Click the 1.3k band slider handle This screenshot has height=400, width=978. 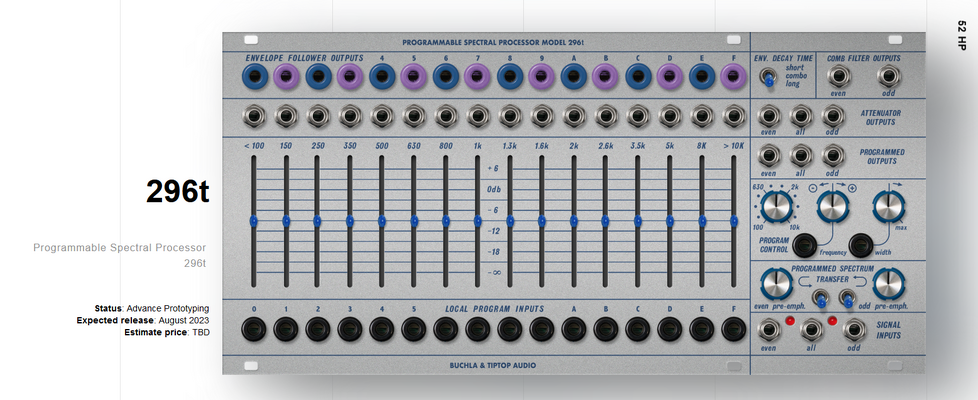click(510, 221)
